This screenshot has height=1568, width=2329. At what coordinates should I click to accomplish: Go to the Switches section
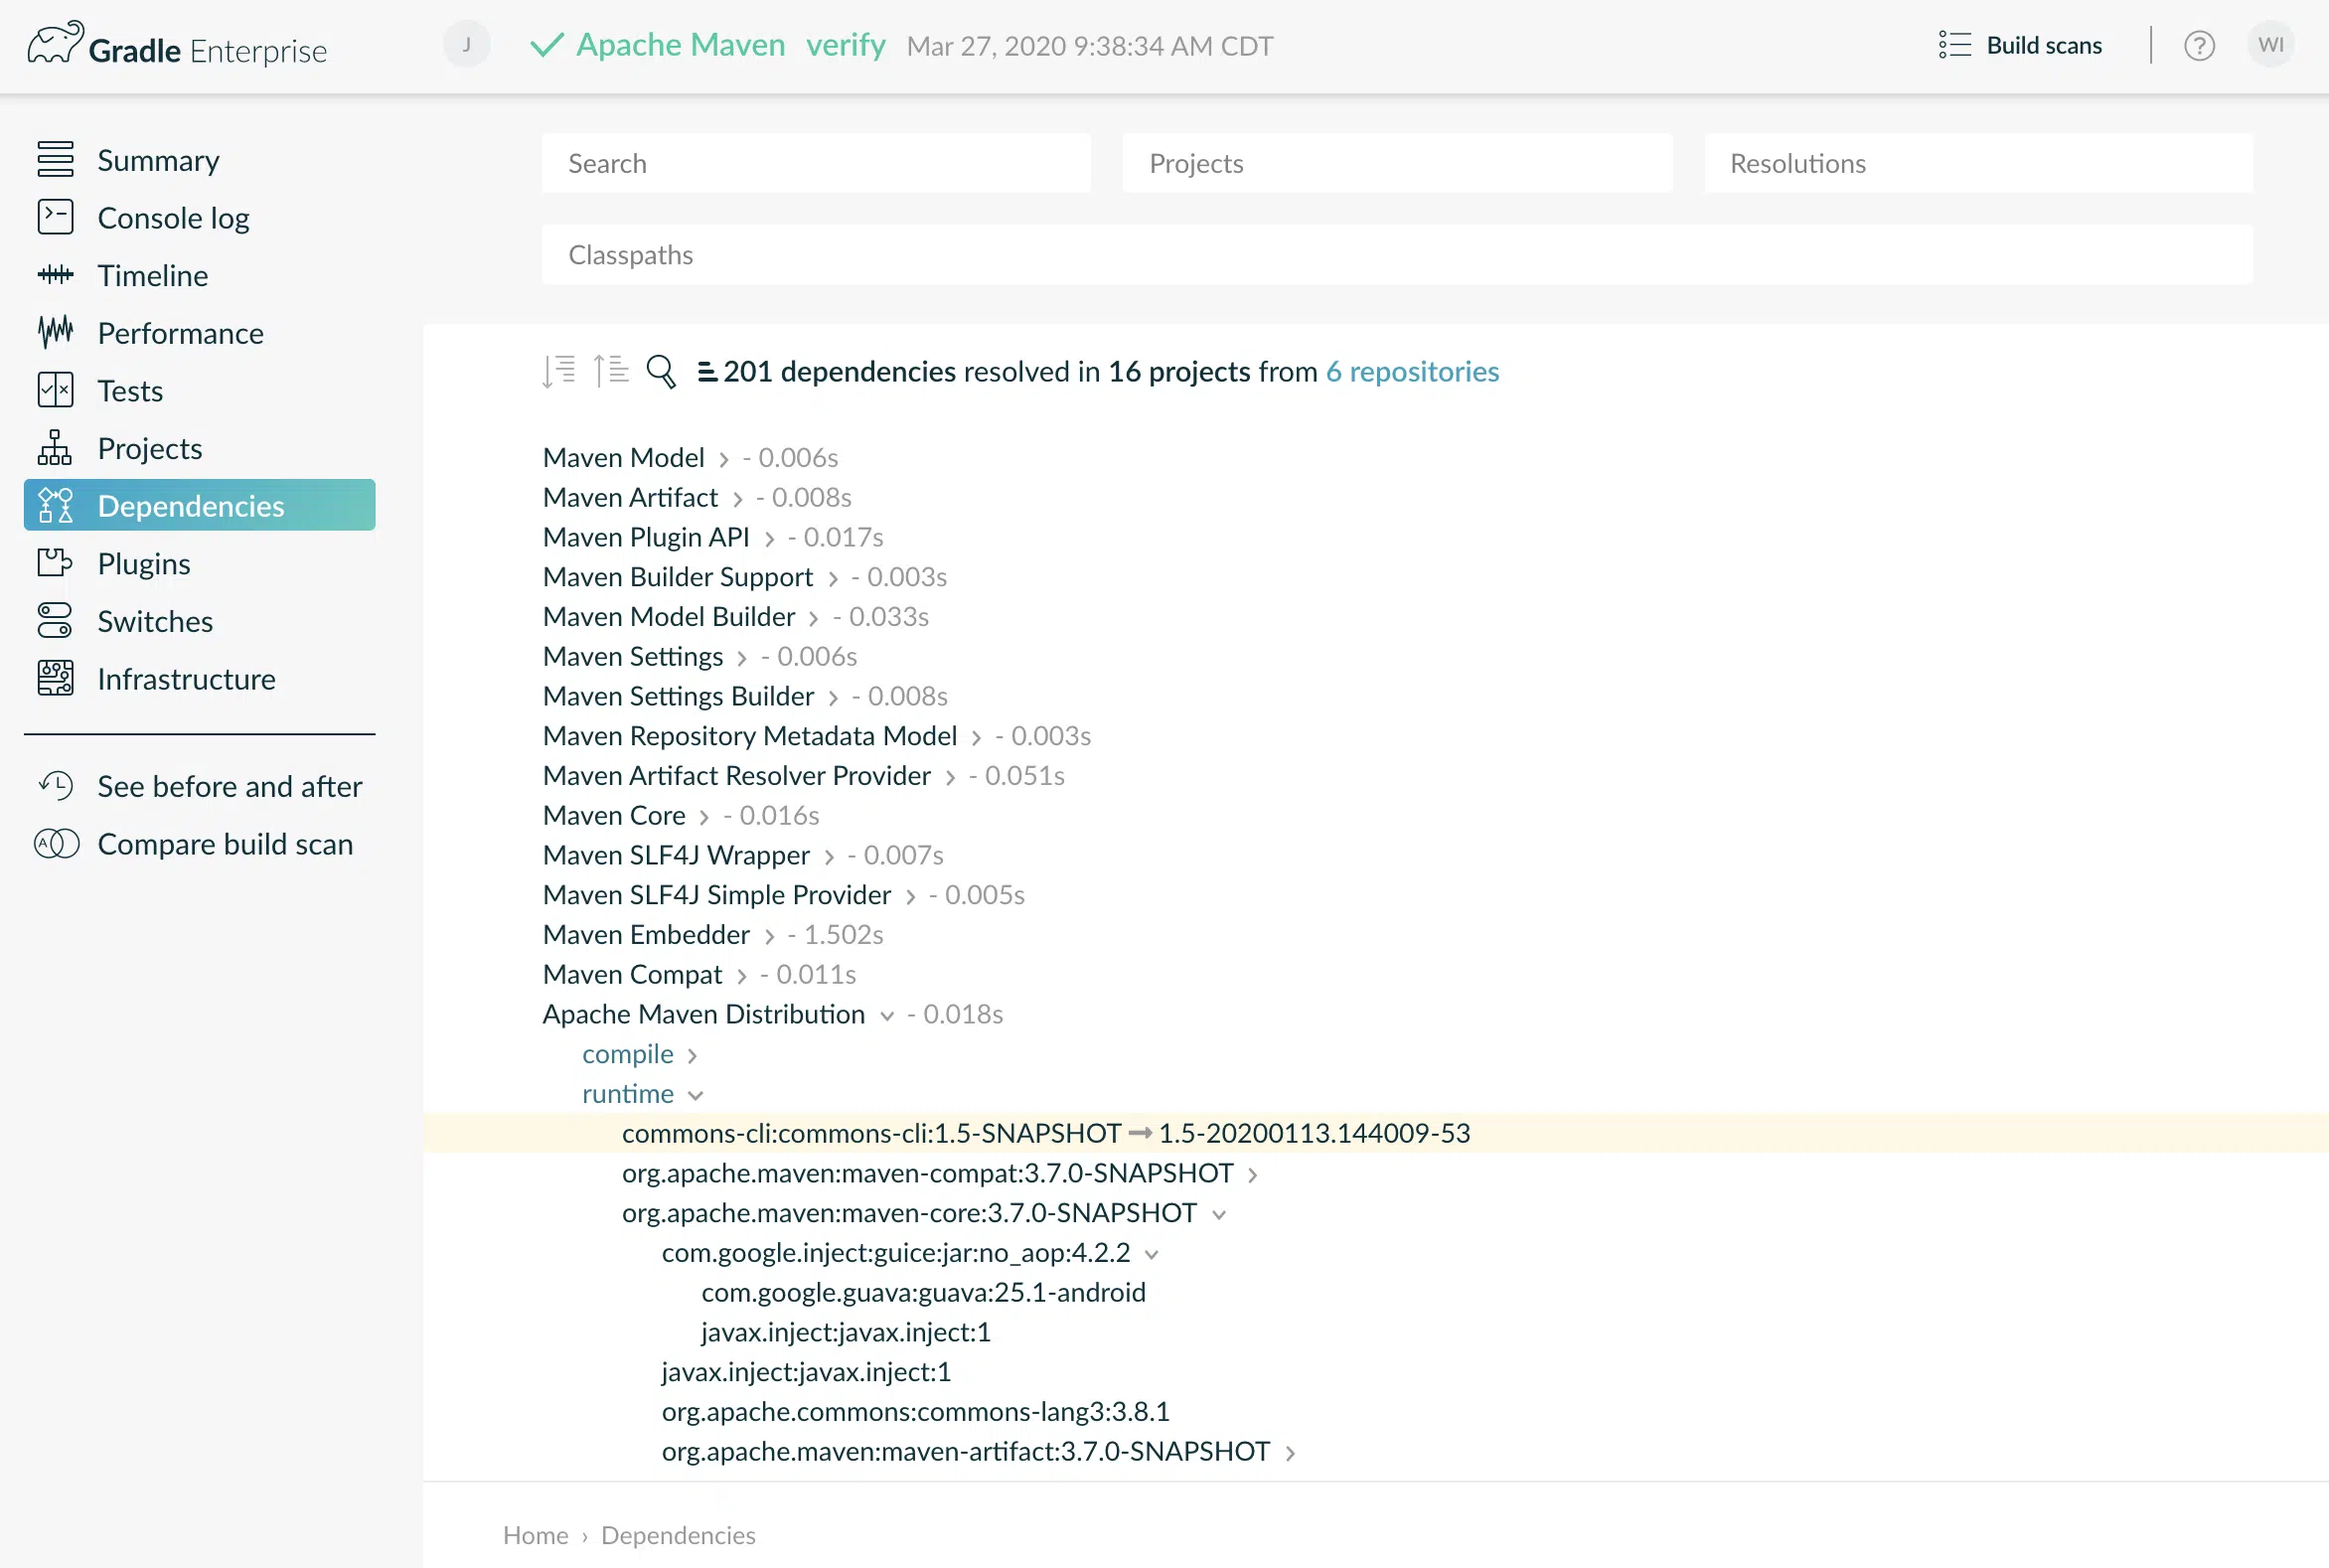pyautogui.click(x=155, y=621)
